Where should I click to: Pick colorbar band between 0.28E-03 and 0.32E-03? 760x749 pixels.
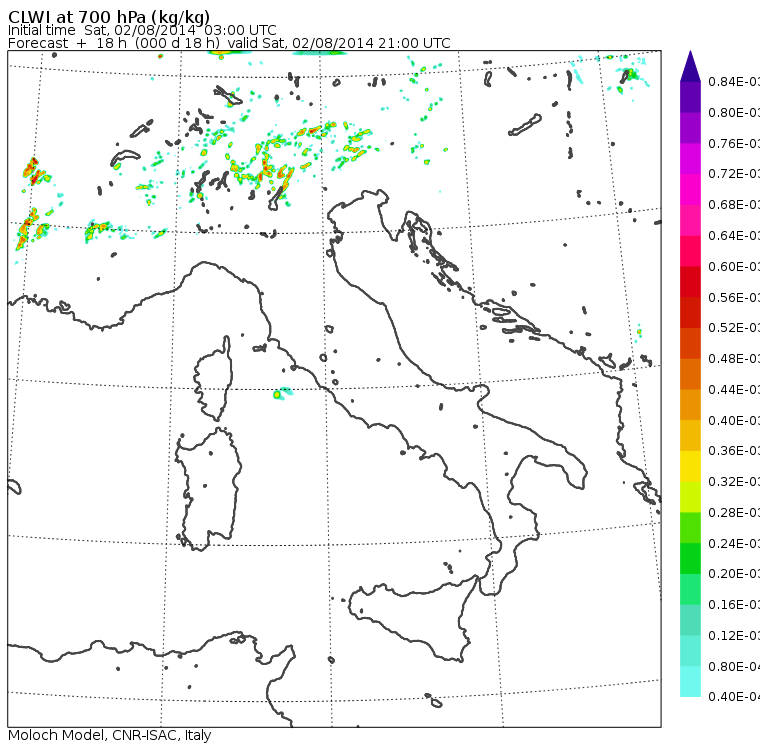(690, 497)
